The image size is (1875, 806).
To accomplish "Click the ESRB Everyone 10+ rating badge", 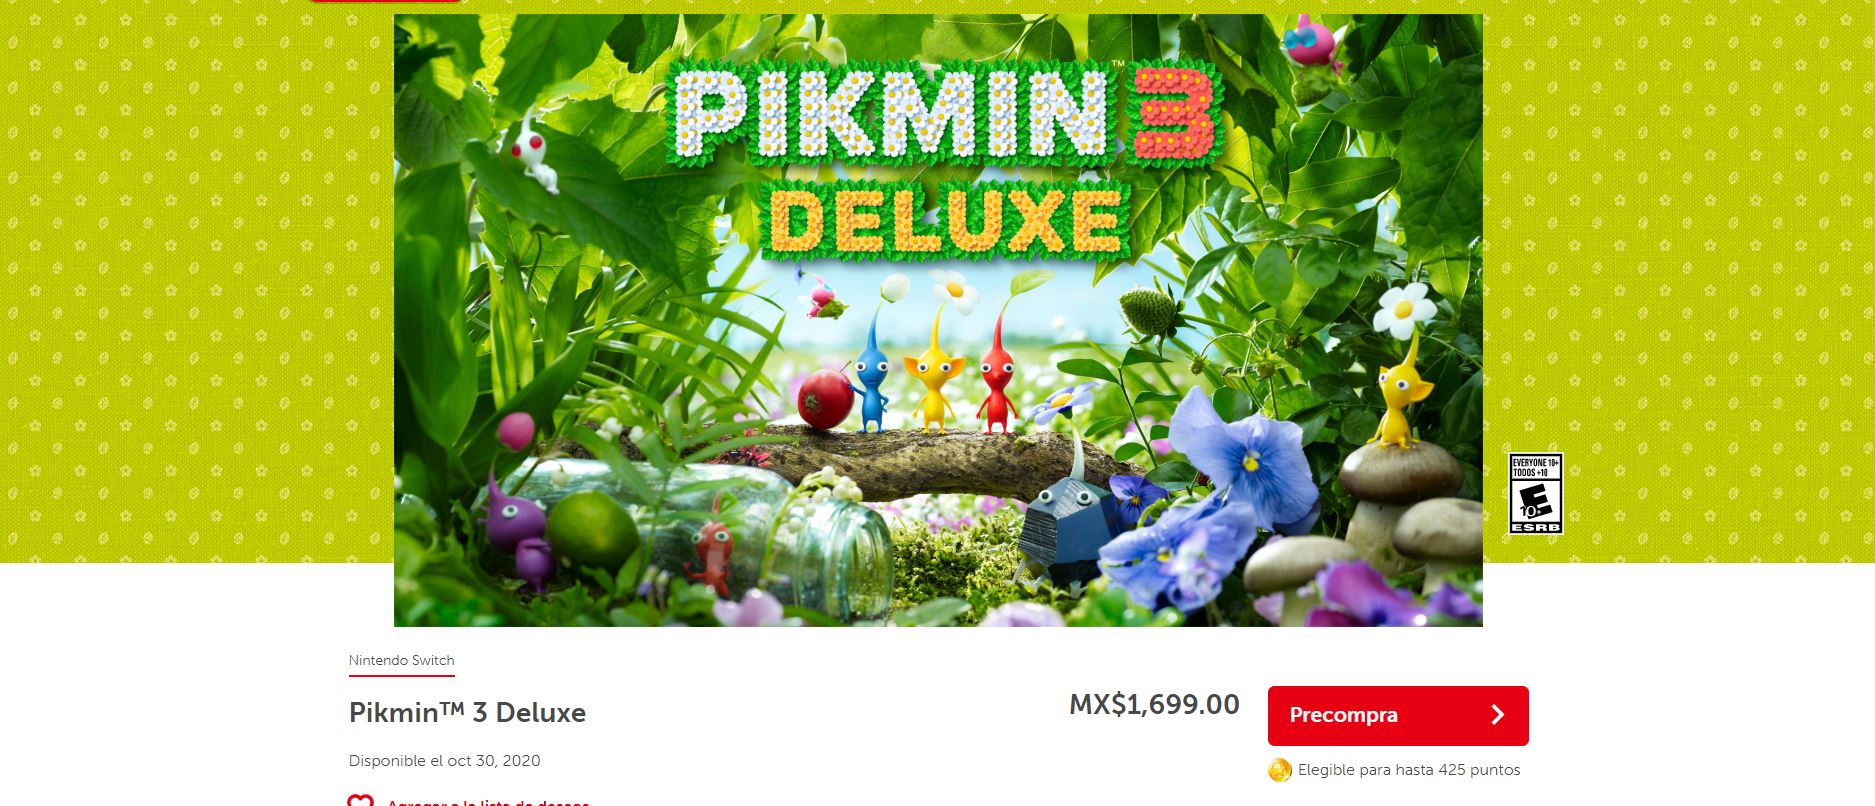I will click(1535, 494).
